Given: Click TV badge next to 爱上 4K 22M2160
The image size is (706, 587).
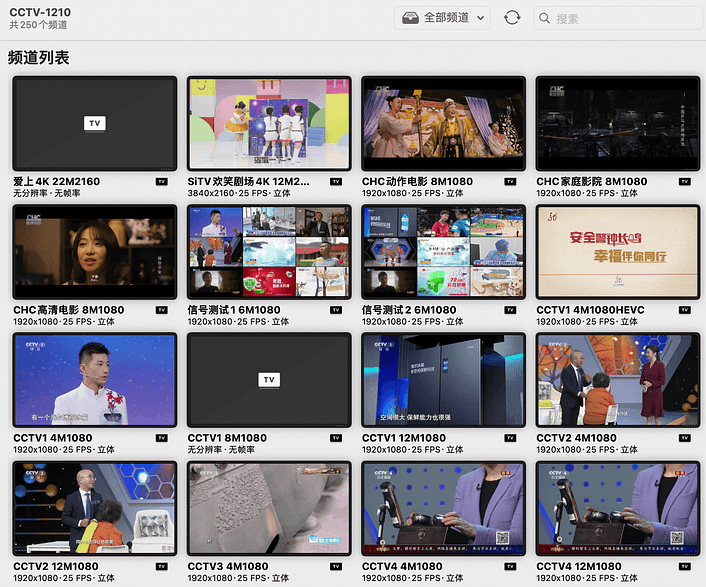Looking at the screenshot, I should coord(162,181).
